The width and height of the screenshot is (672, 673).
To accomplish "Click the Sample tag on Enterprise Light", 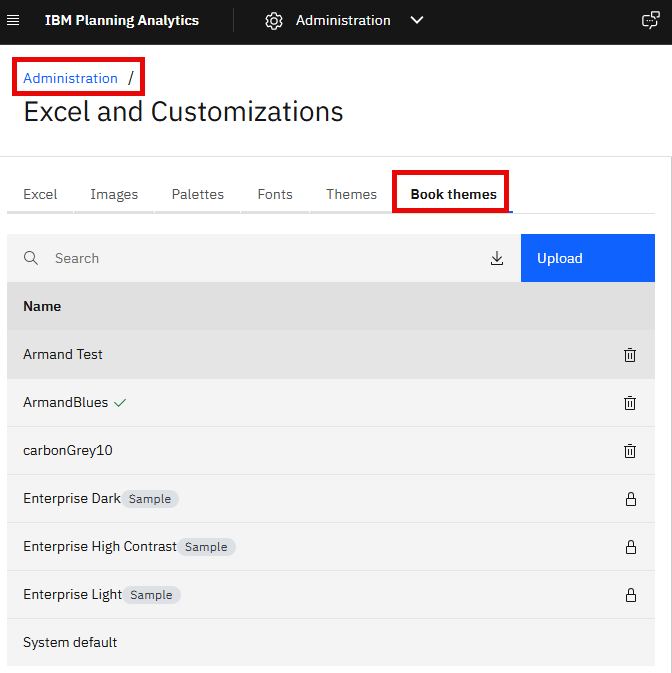I will 151,595.
